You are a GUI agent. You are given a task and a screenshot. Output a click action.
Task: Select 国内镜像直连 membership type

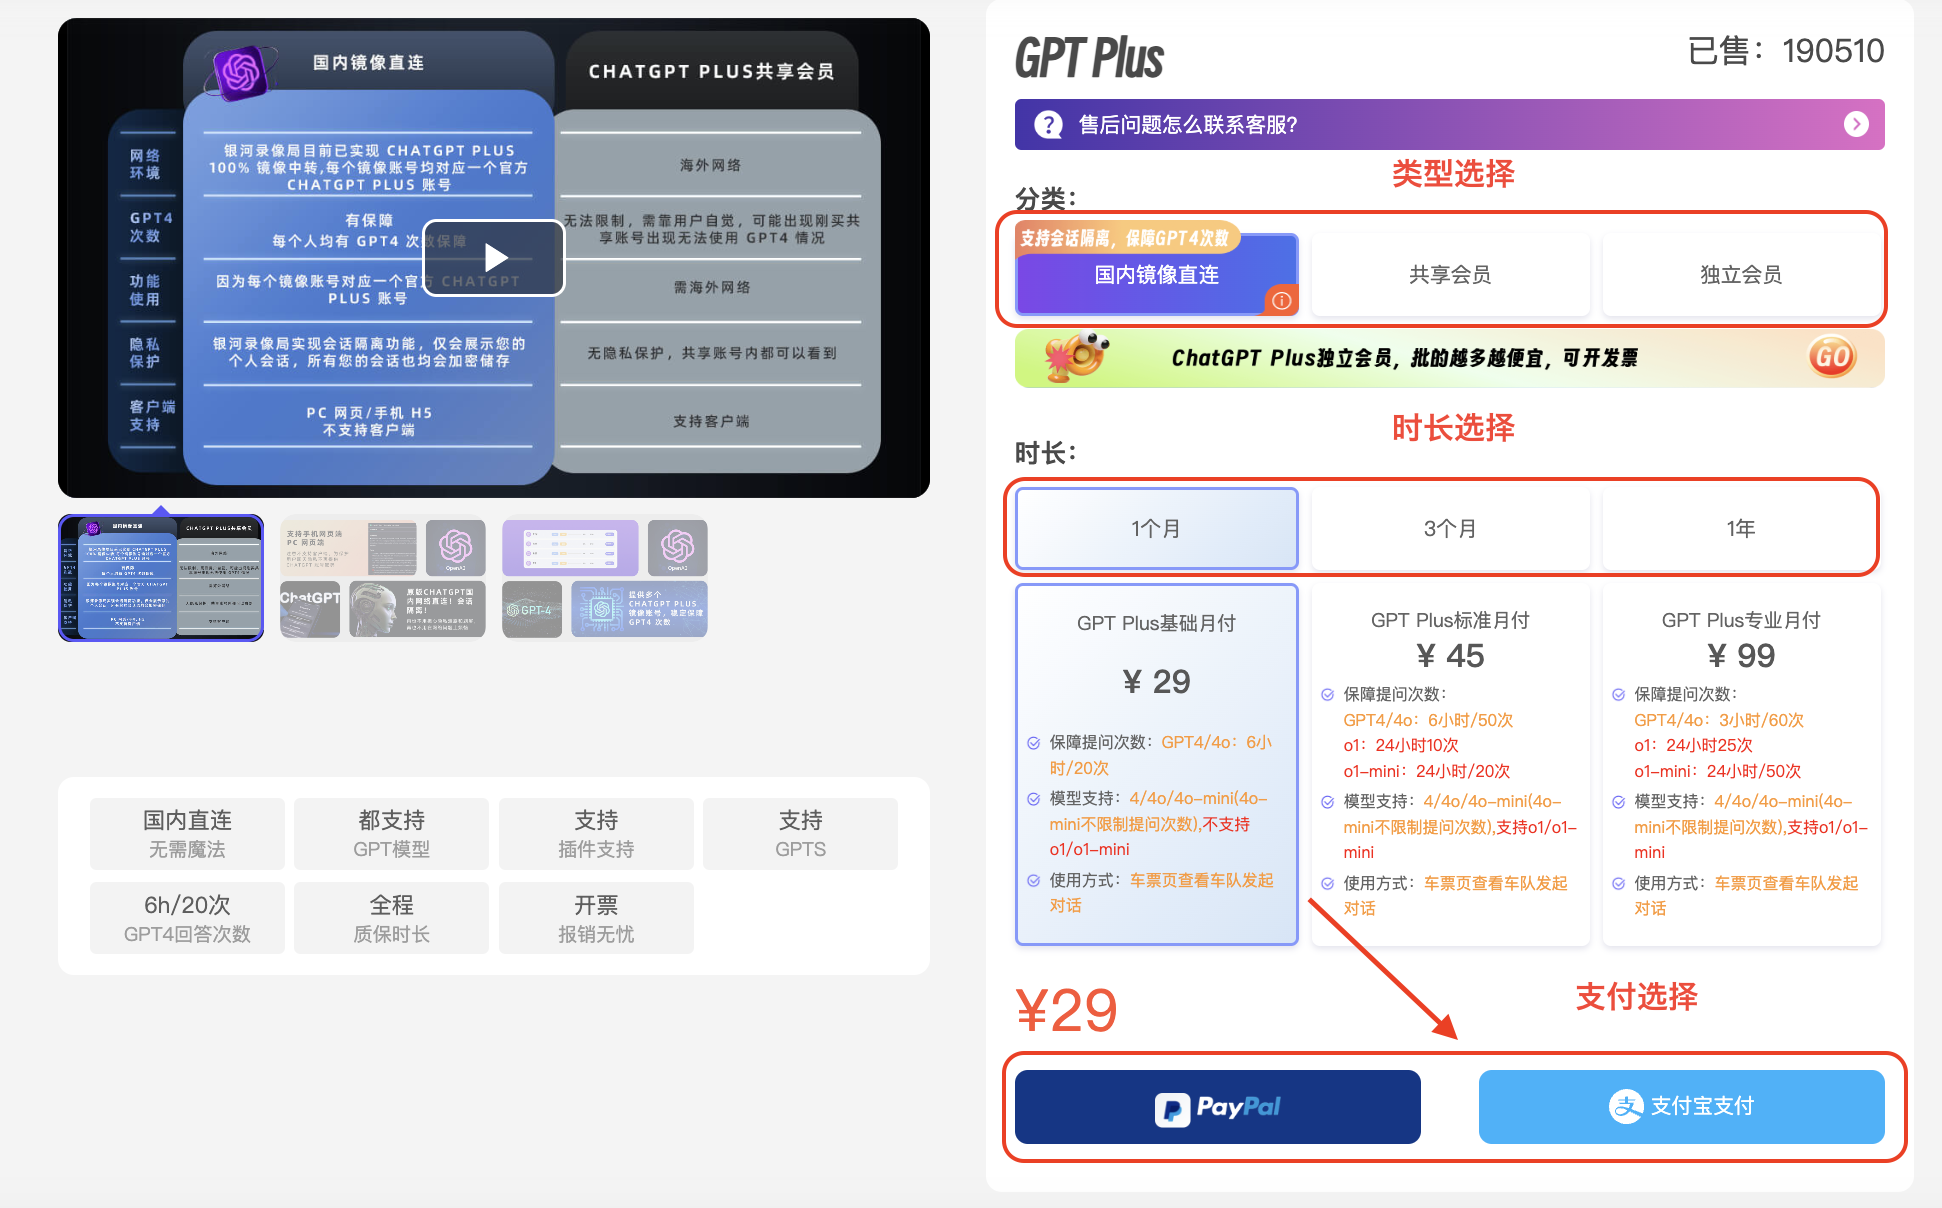click(1155, 274)
